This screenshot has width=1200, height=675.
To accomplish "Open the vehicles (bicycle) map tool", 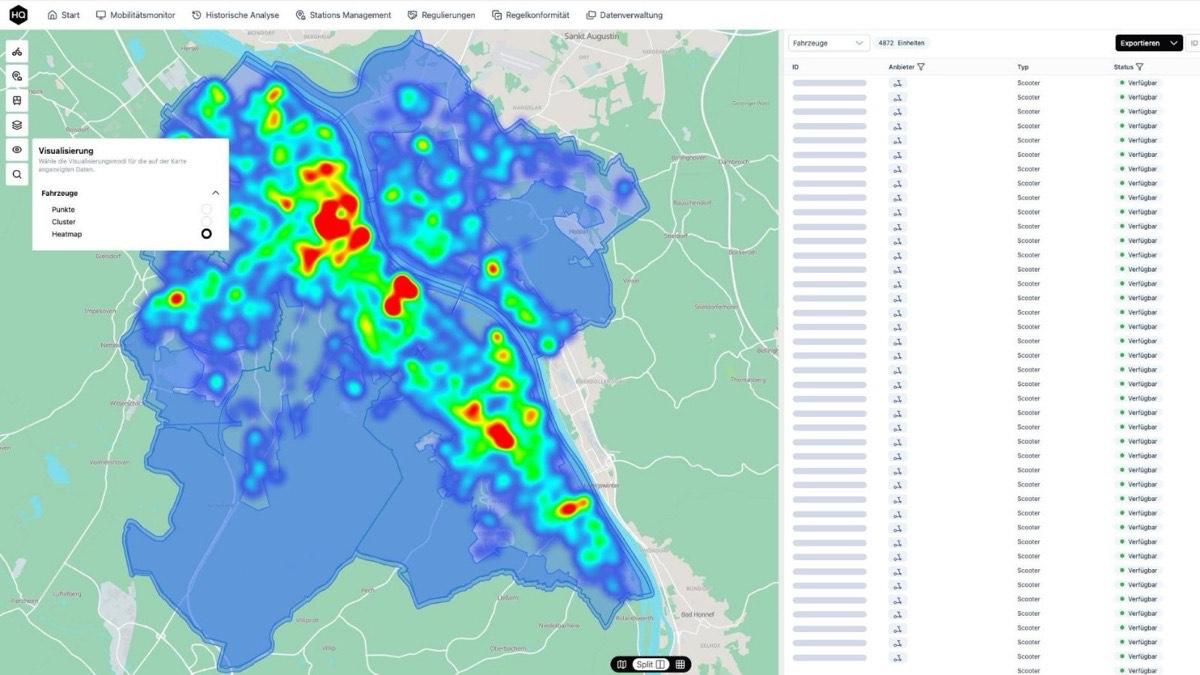I will tap(17, 51).
